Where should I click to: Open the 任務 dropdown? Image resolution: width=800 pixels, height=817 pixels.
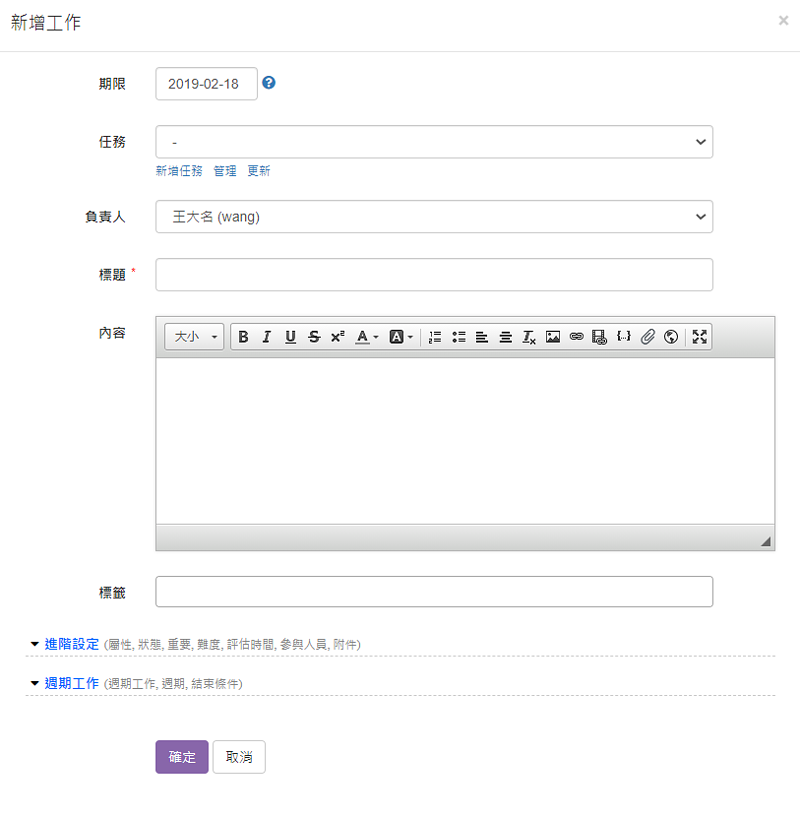tap(434, 142)
